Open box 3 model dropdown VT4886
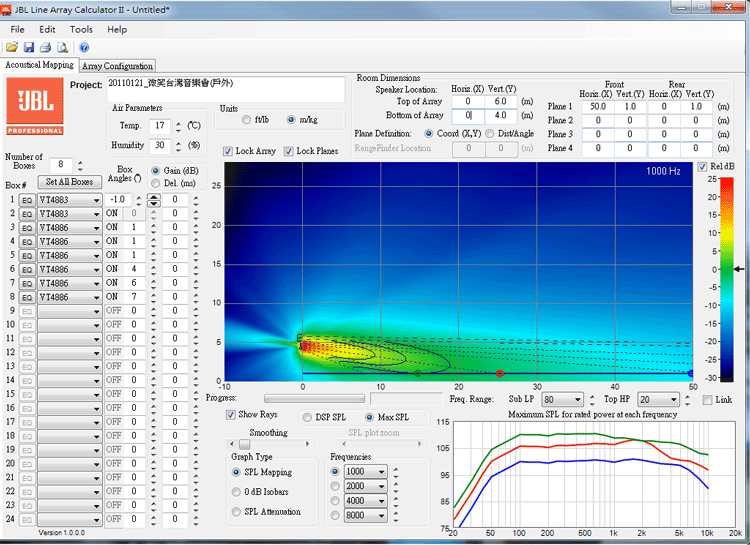The height and width of the screenshot is (545, 750). point(69,228)
